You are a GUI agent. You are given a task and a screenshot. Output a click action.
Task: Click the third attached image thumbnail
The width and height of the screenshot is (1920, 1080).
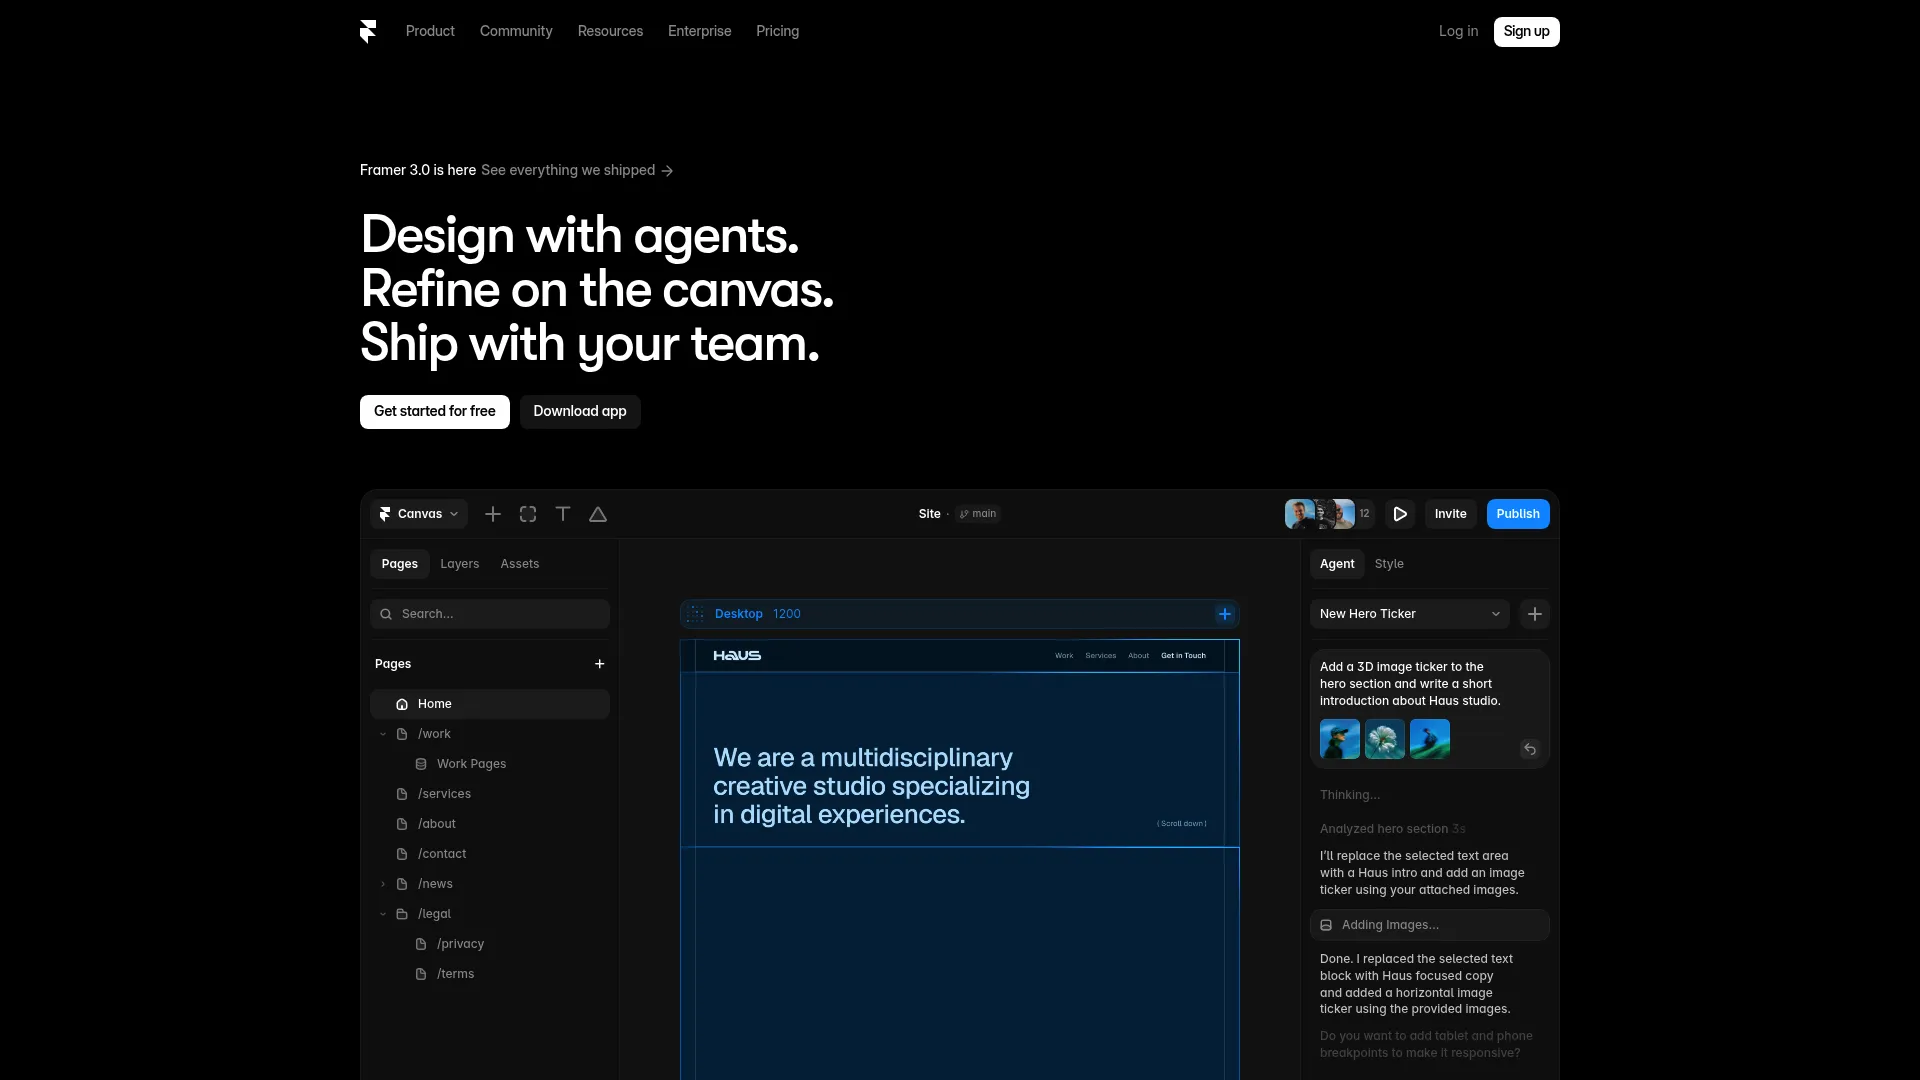point(1430,739)
